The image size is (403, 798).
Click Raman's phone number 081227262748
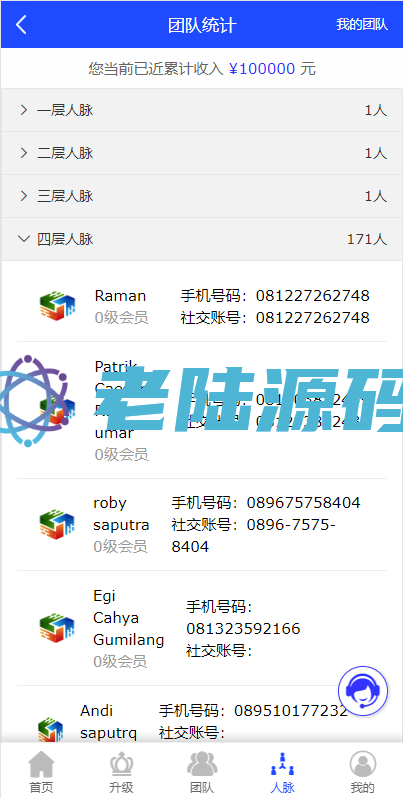pos(312,296)
